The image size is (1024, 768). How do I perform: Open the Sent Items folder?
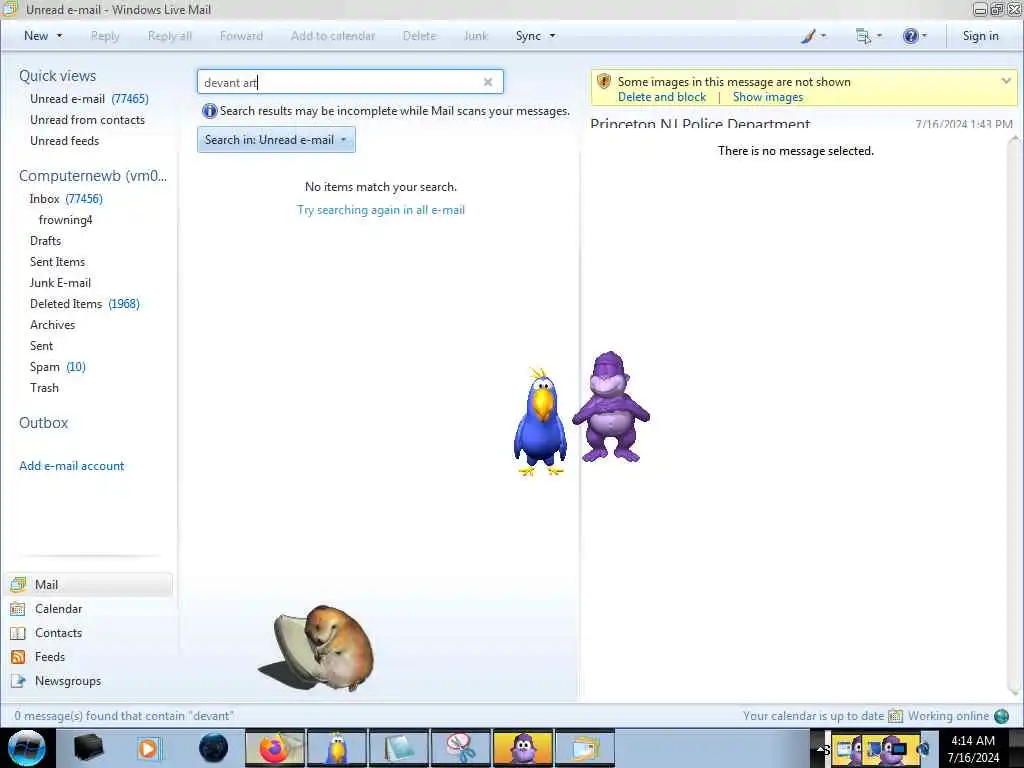pyautogui.click(x=57, y=261)
